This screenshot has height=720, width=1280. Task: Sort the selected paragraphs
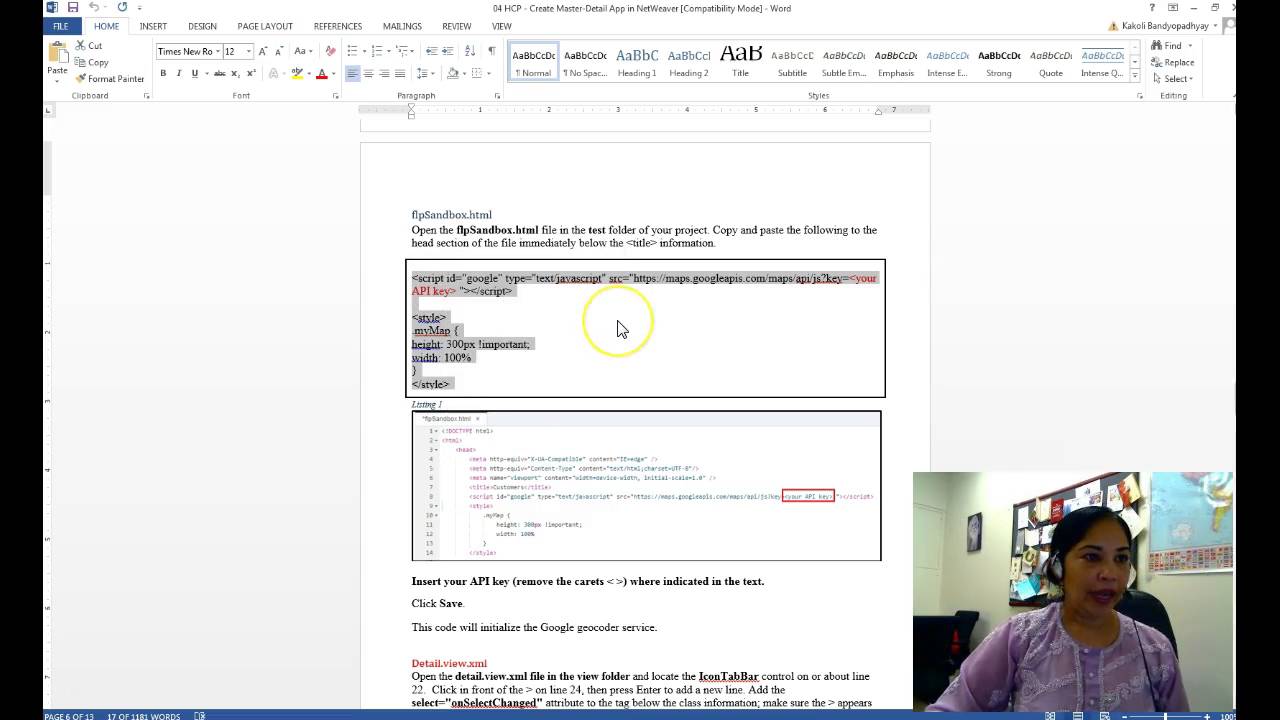[470, 51]
